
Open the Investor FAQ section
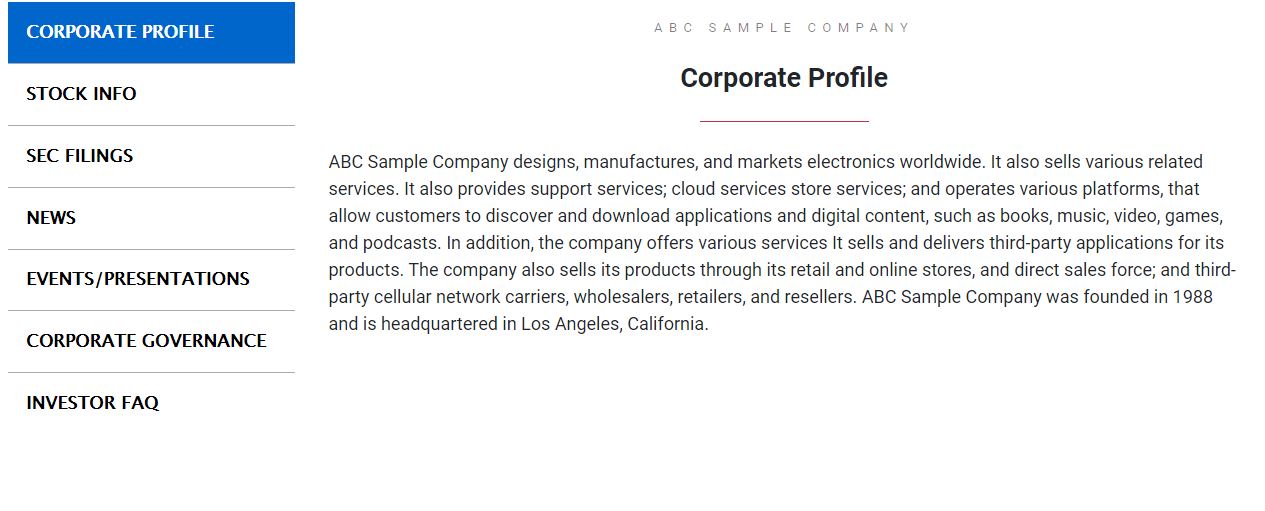[93, 403]
